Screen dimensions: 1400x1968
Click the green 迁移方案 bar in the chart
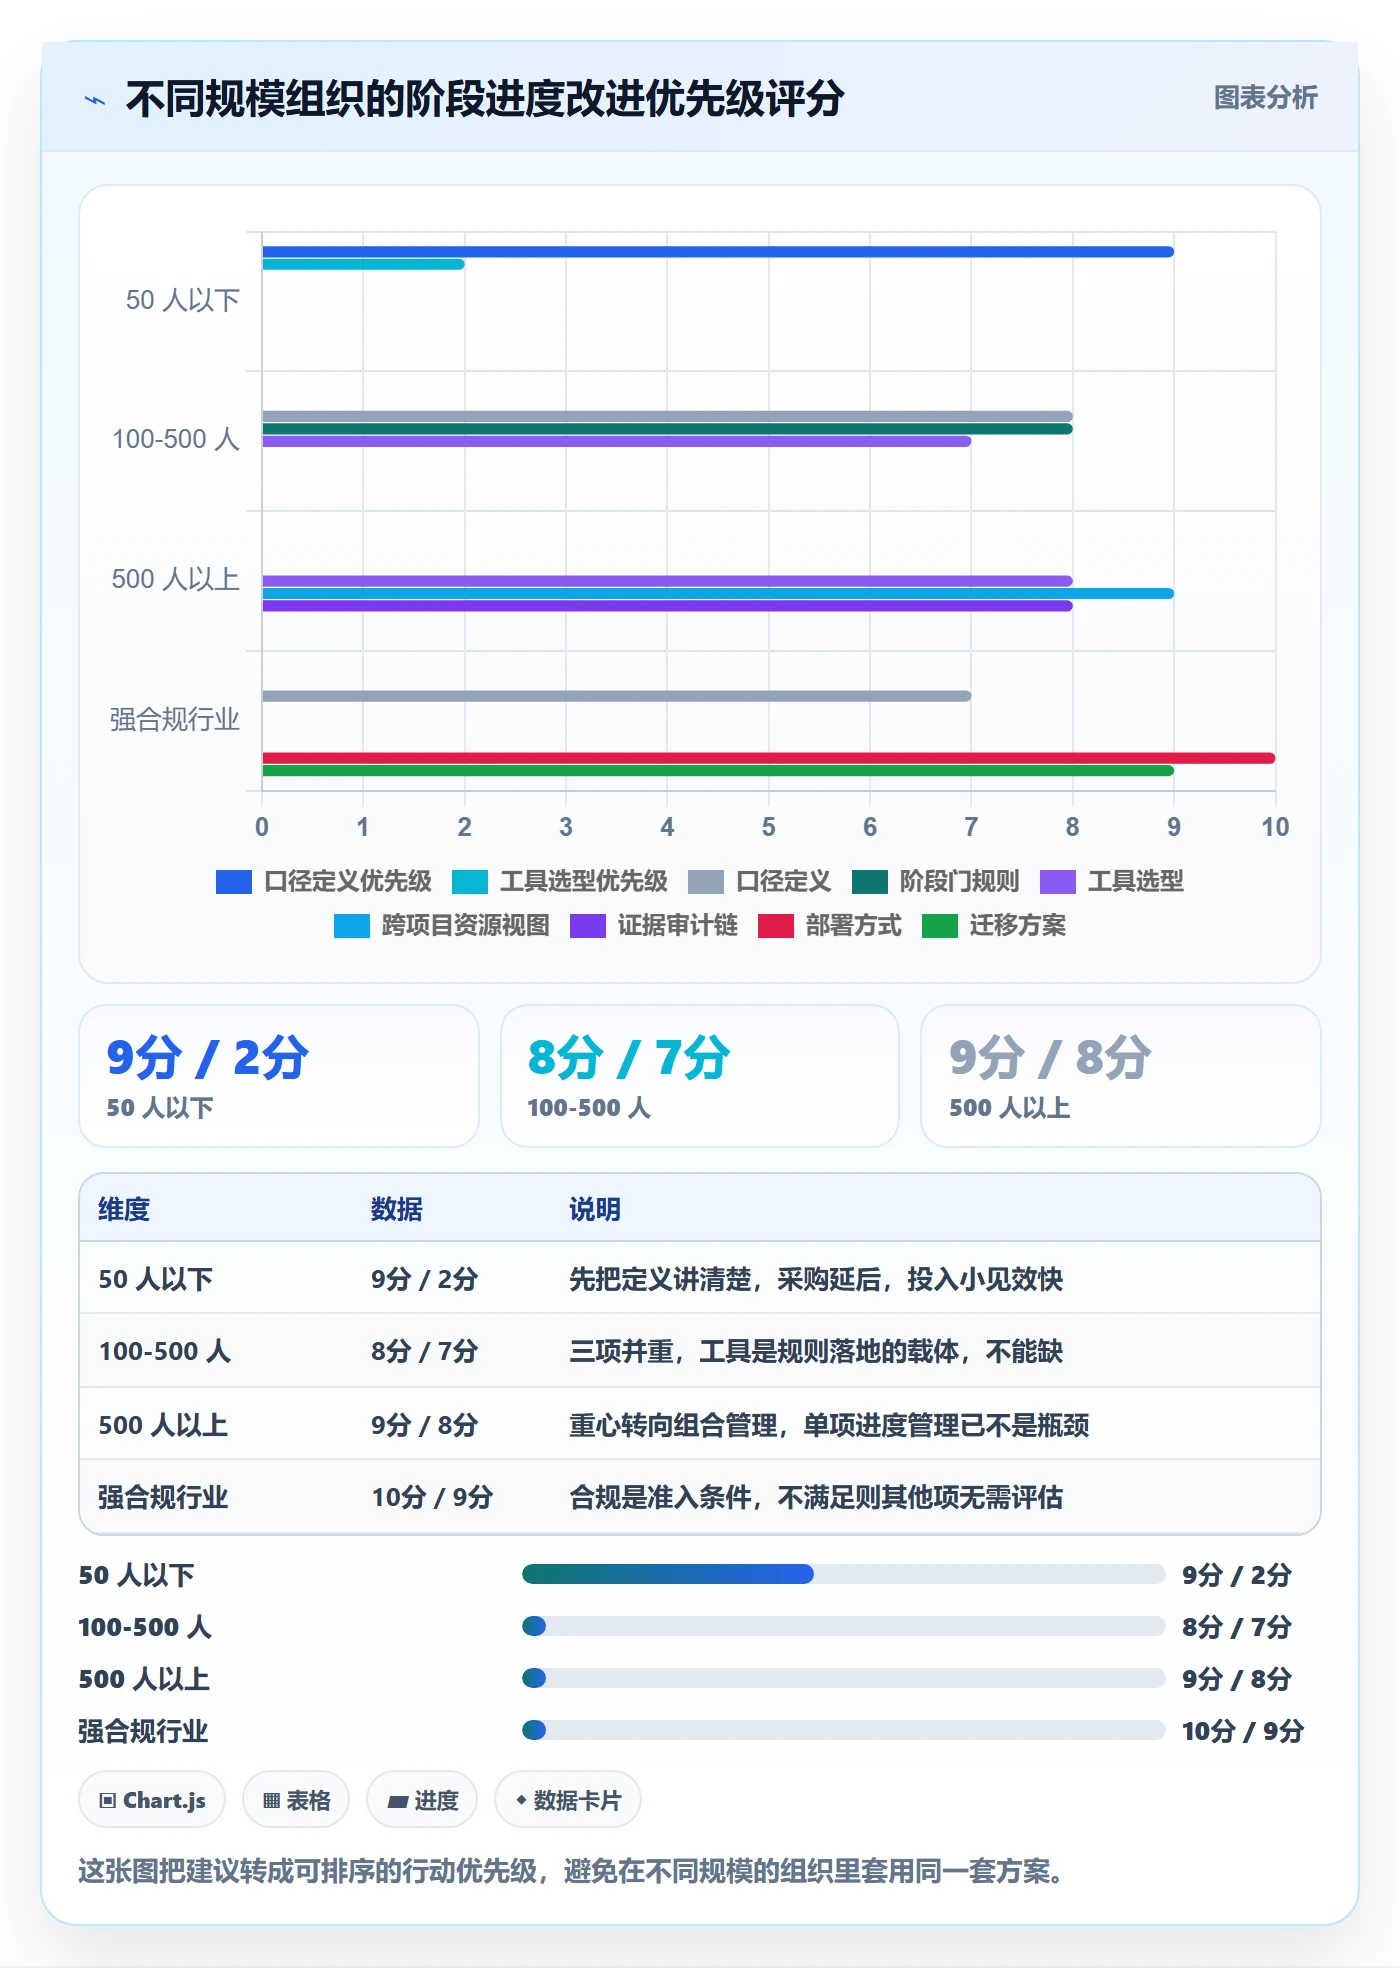[x=718, y=771]
